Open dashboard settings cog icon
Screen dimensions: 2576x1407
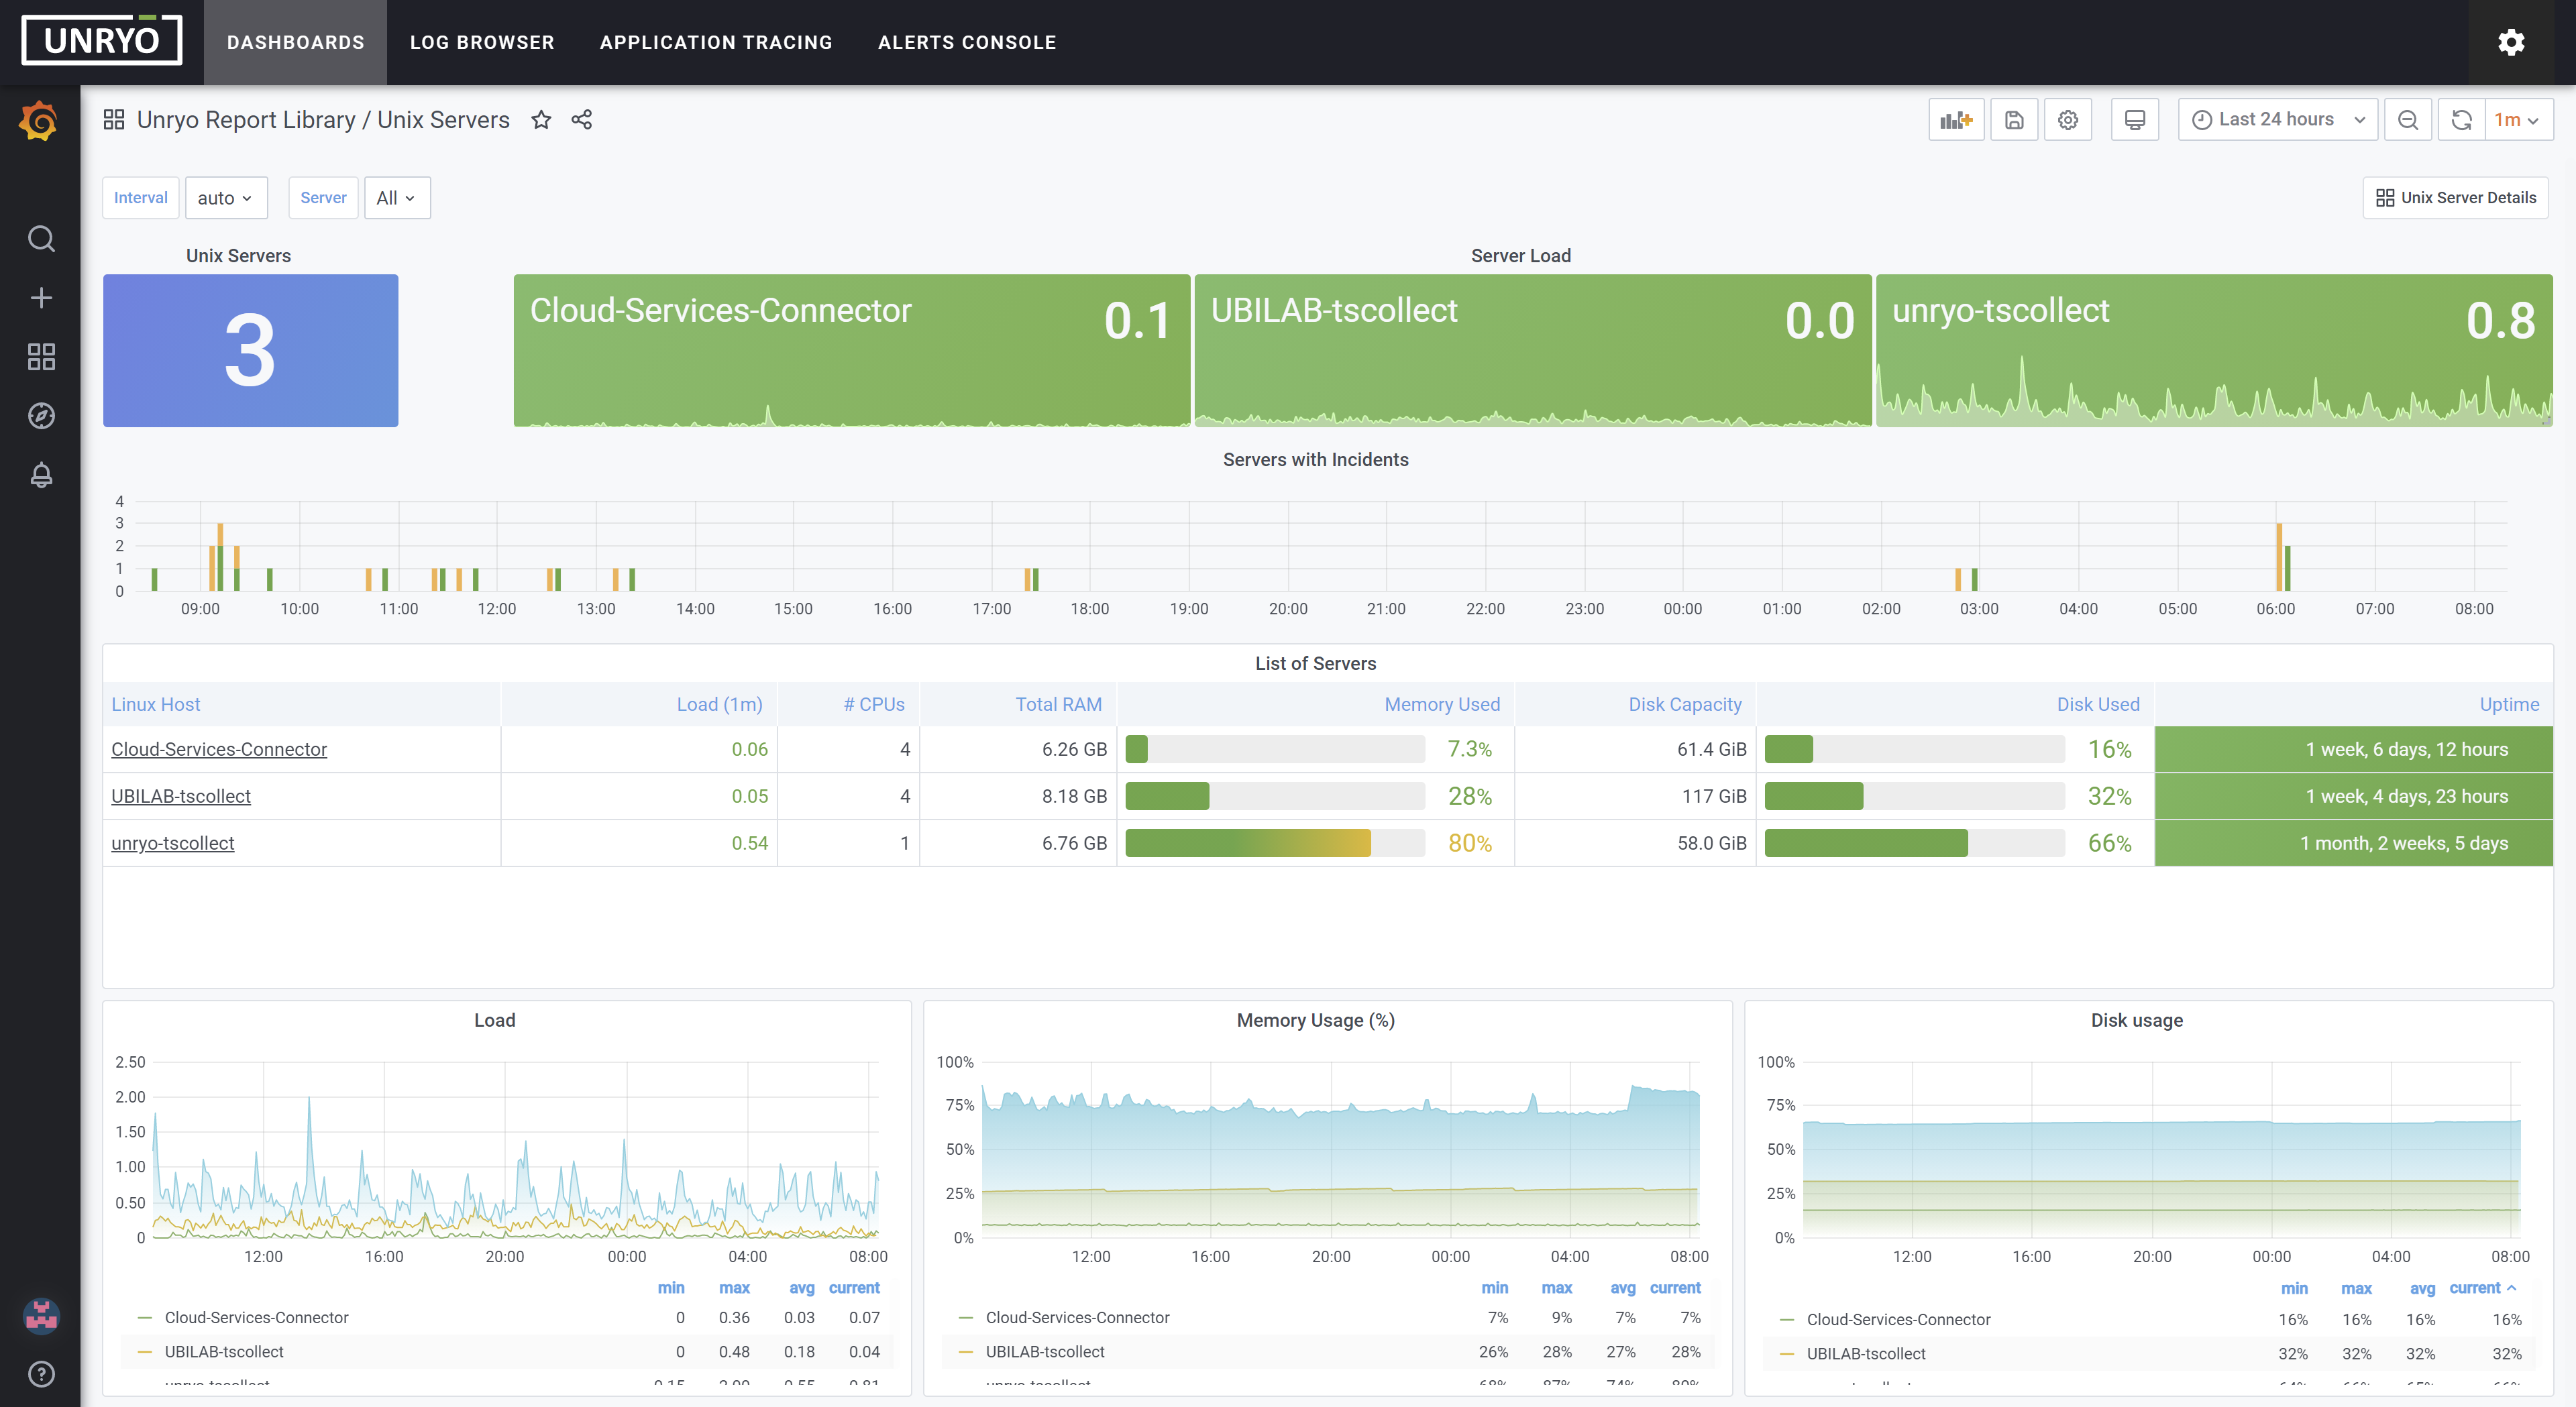(2068, 120)
